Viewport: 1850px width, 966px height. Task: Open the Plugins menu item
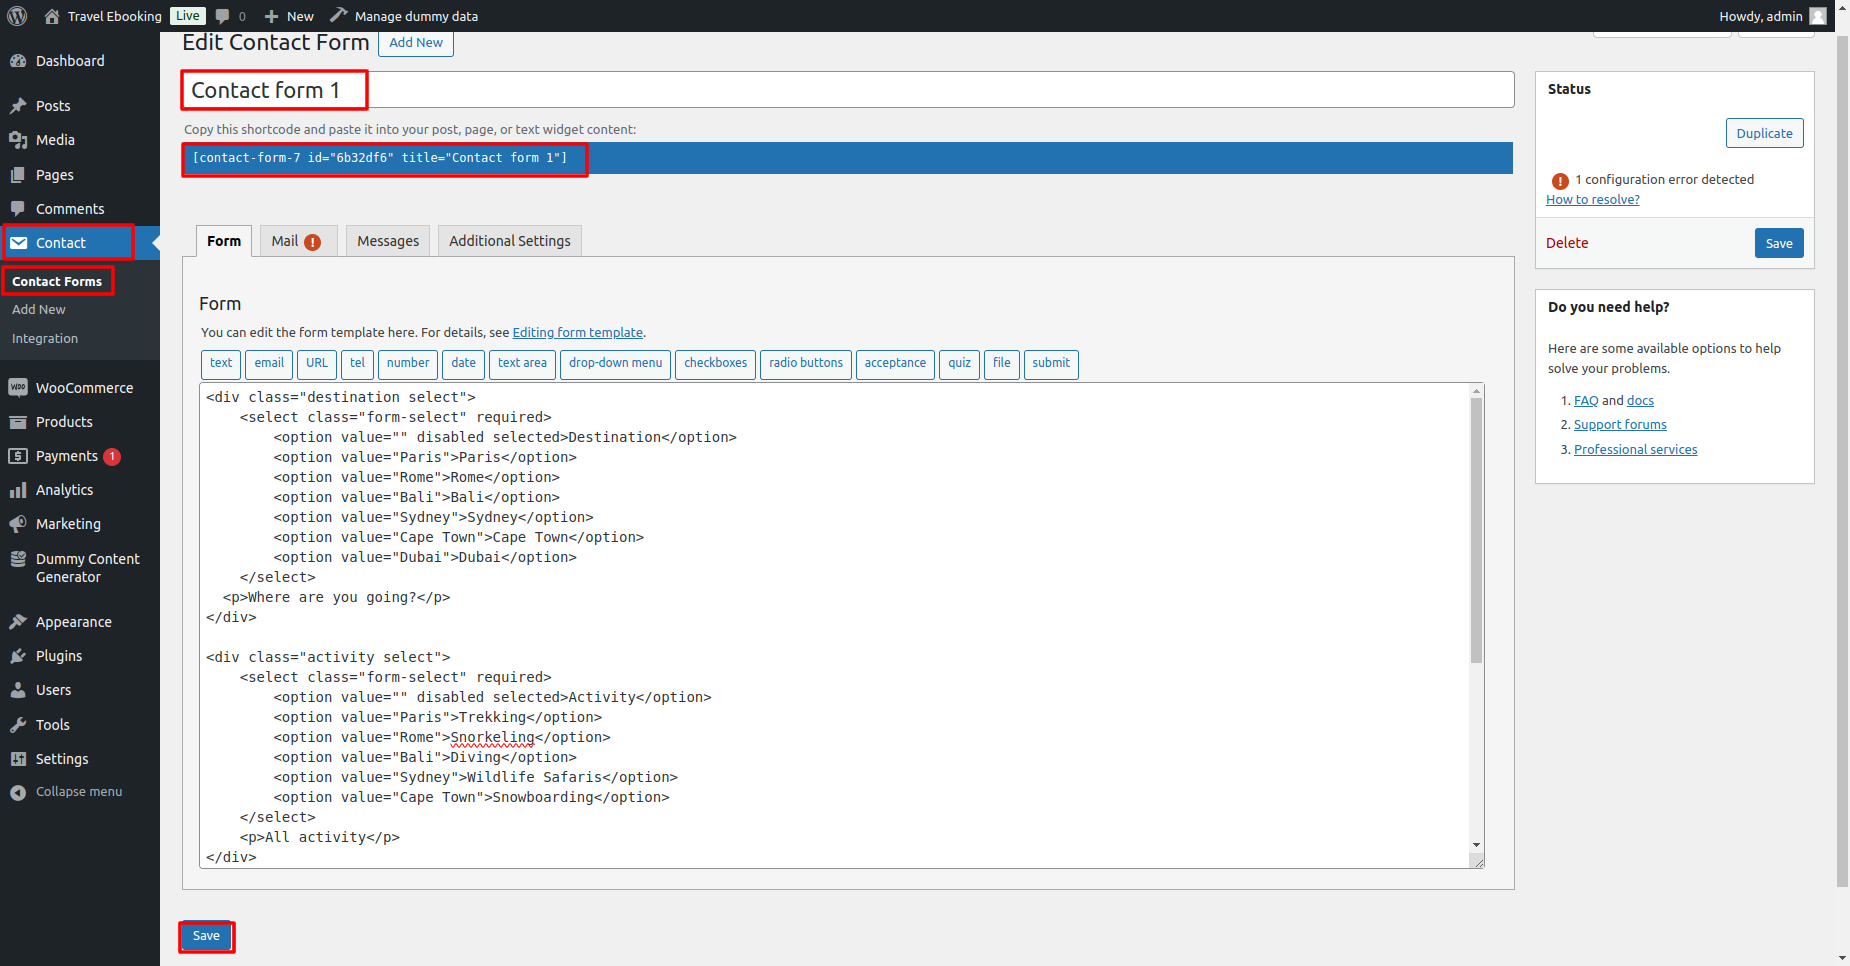tap(59, 656)
